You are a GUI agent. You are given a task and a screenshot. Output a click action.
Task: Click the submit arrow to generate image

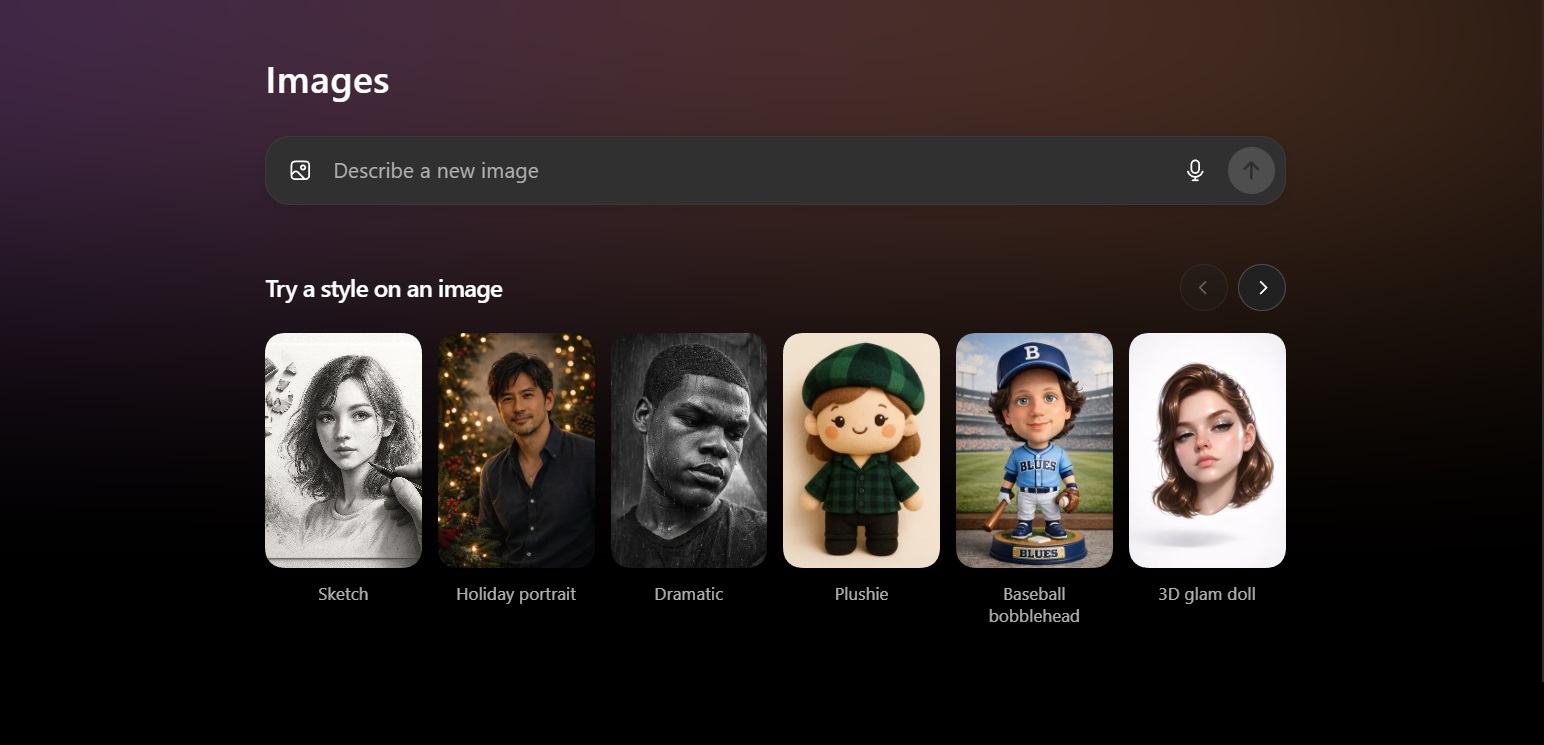pos(1250,170)
